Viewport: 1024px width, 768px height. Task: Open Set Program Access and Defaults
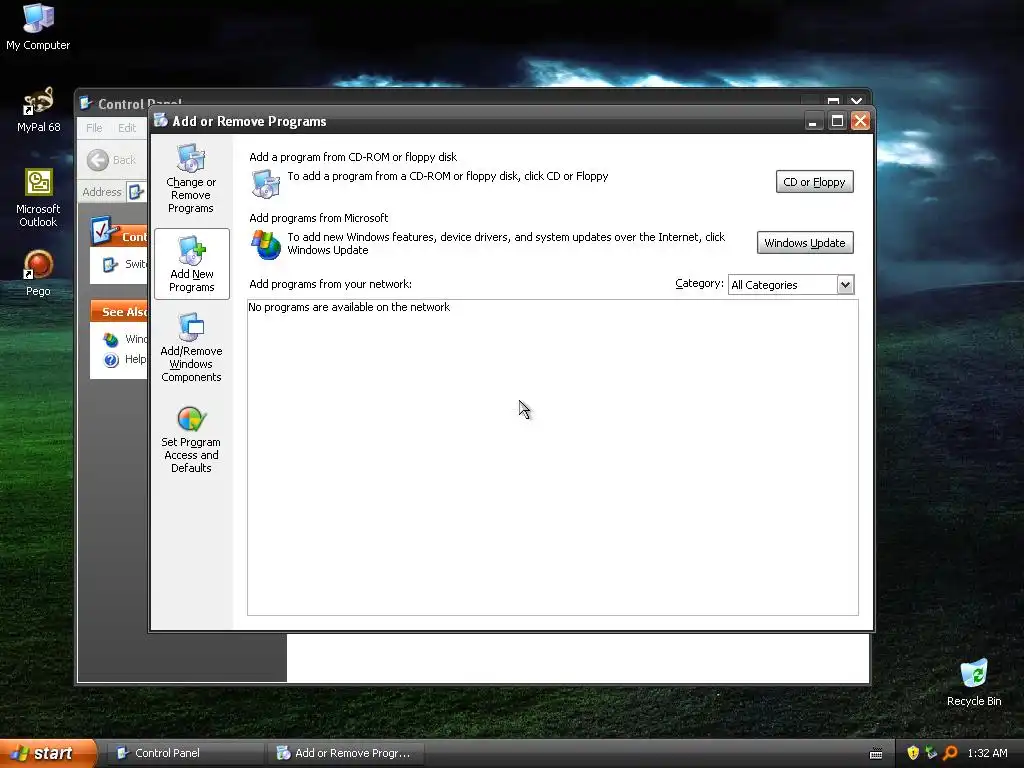pyautogui.click(x=191, y=439)
